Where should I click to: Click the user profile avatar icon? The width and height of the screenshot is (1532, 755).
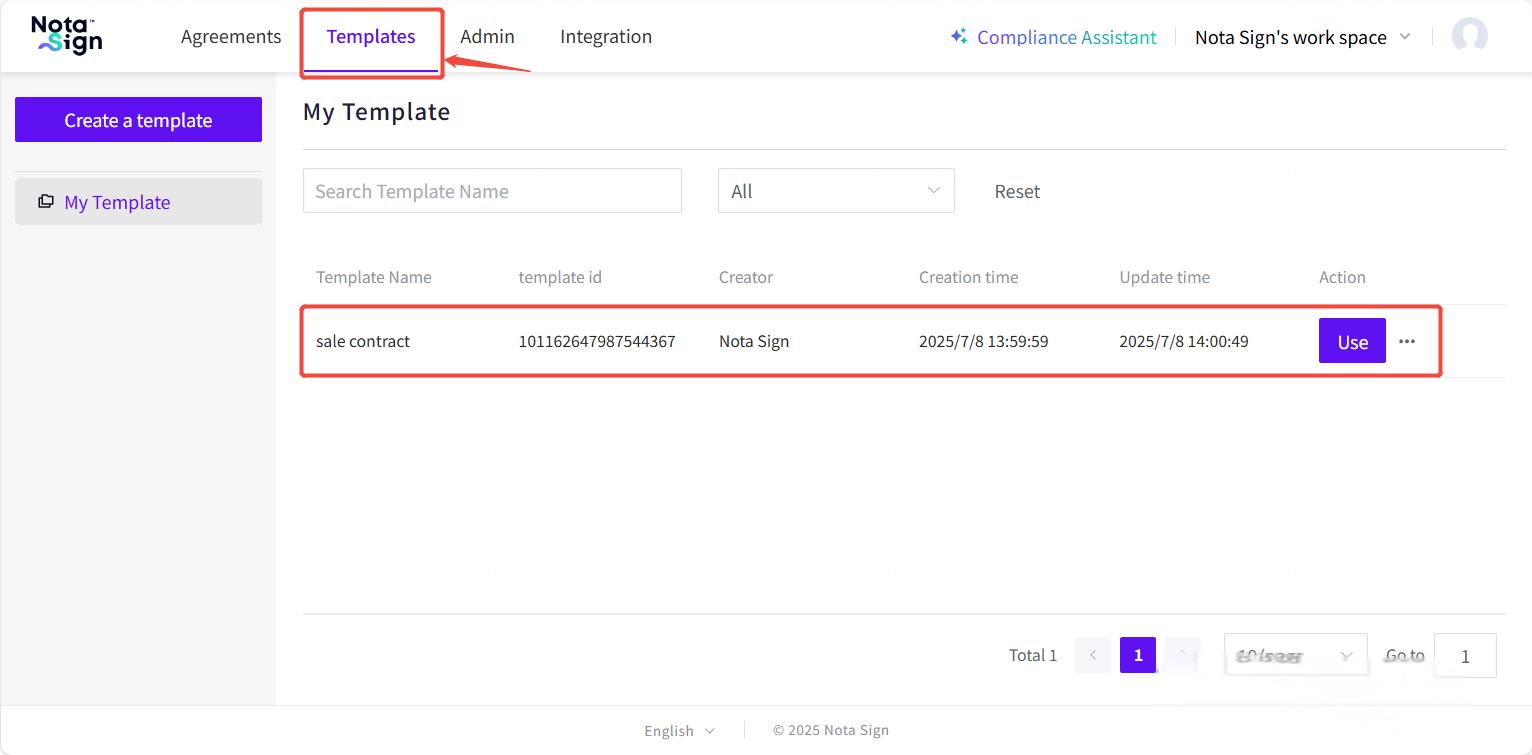pyautogui.click(x=1469, y=36)
